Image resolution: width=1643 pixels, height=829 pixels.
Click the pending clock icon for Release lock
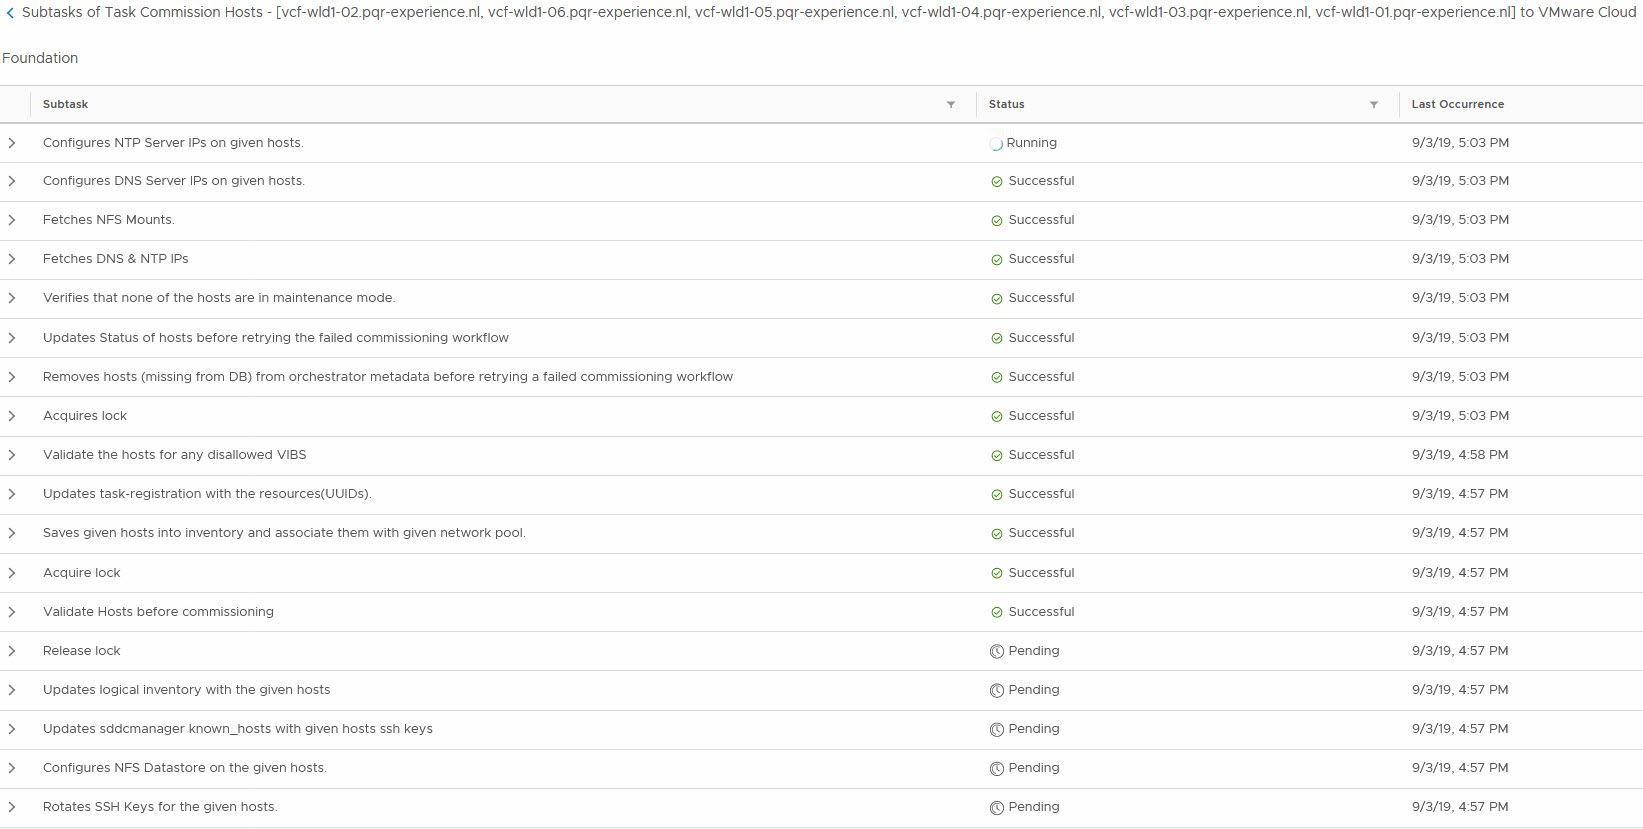pos(997,652)
